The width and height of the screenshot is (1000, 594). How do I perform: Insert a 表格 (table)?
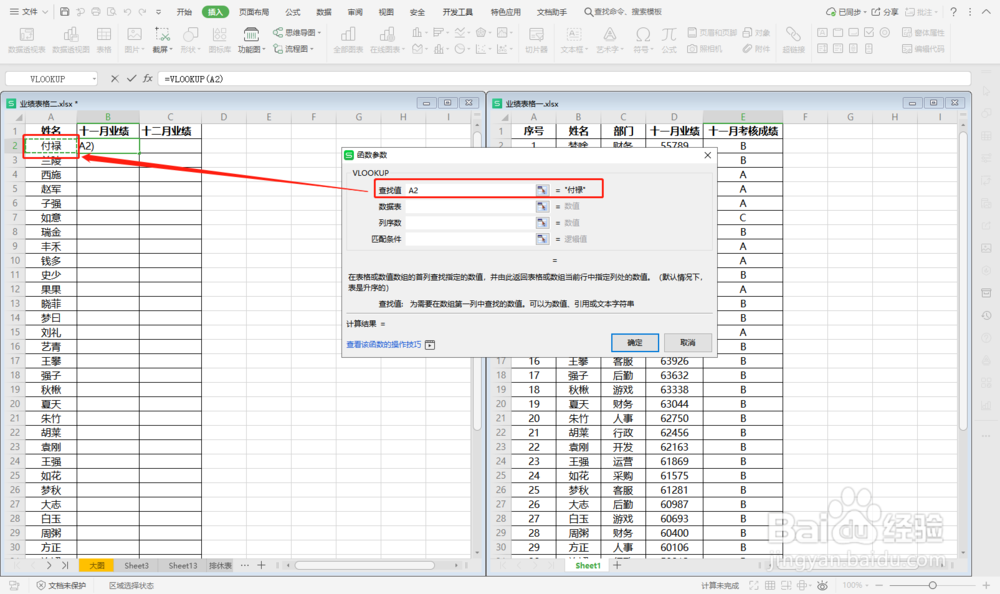click(103, 39)
